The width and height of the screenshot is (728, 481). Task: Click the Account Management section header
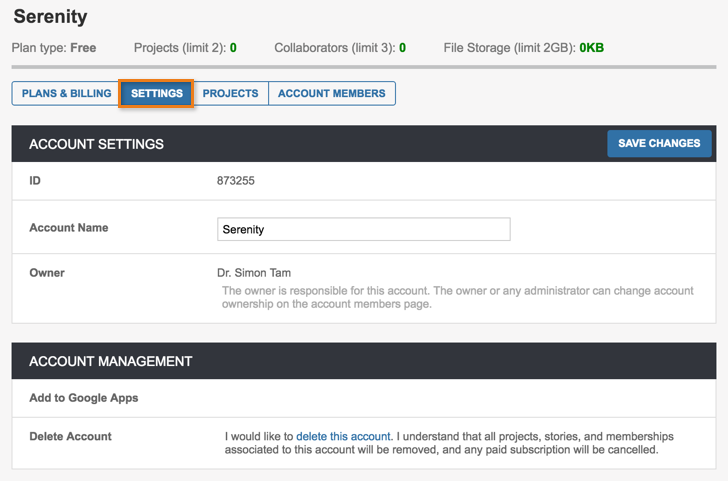[110, 361]
